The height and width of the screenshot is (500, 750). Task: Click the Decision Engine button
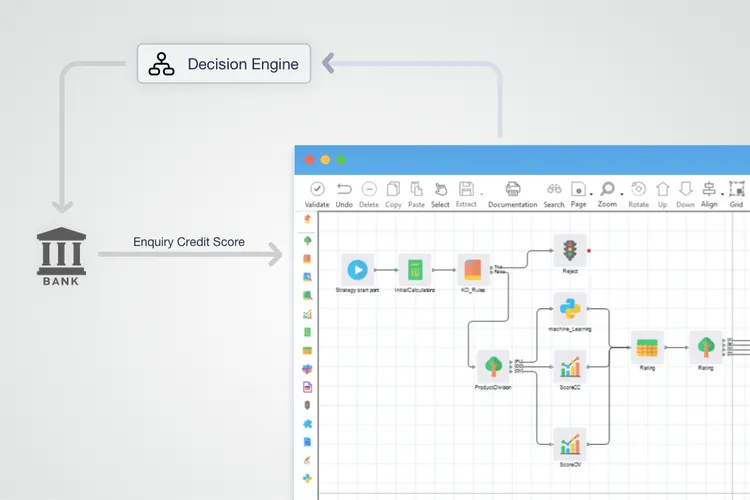(222, 65)
